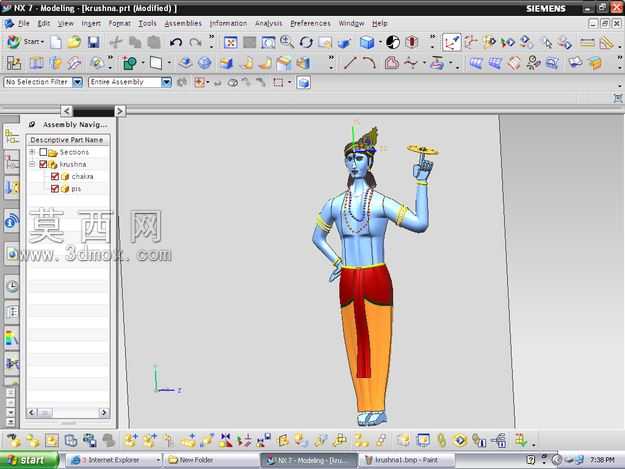Open the Edit menu
Viewport: 625px width, 469px height.
pos(43,23)
